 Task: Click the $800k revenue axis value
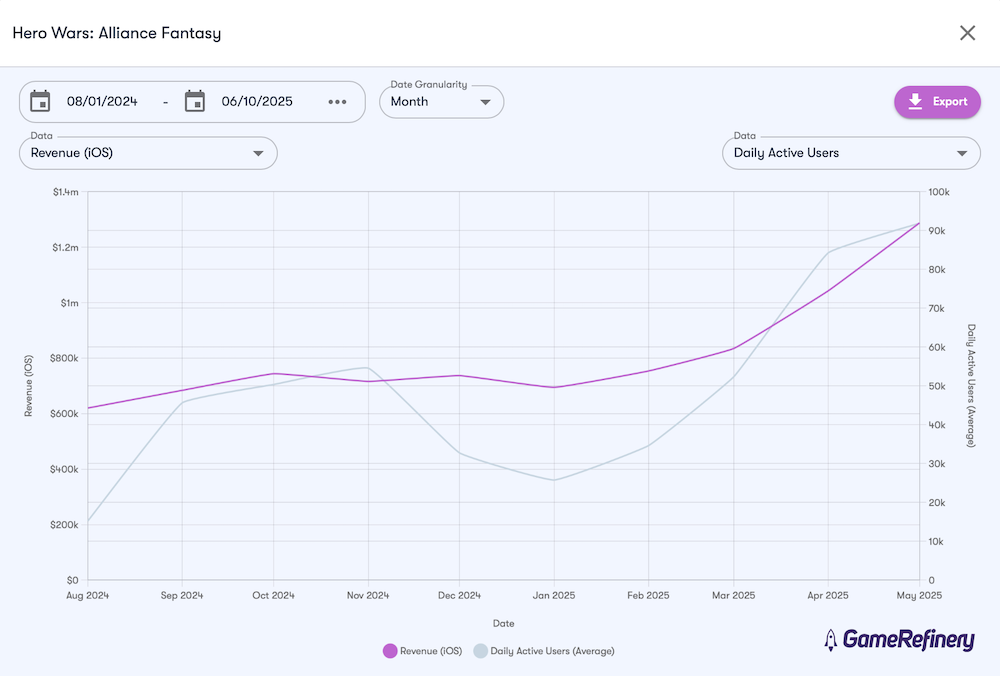[64, 358]
